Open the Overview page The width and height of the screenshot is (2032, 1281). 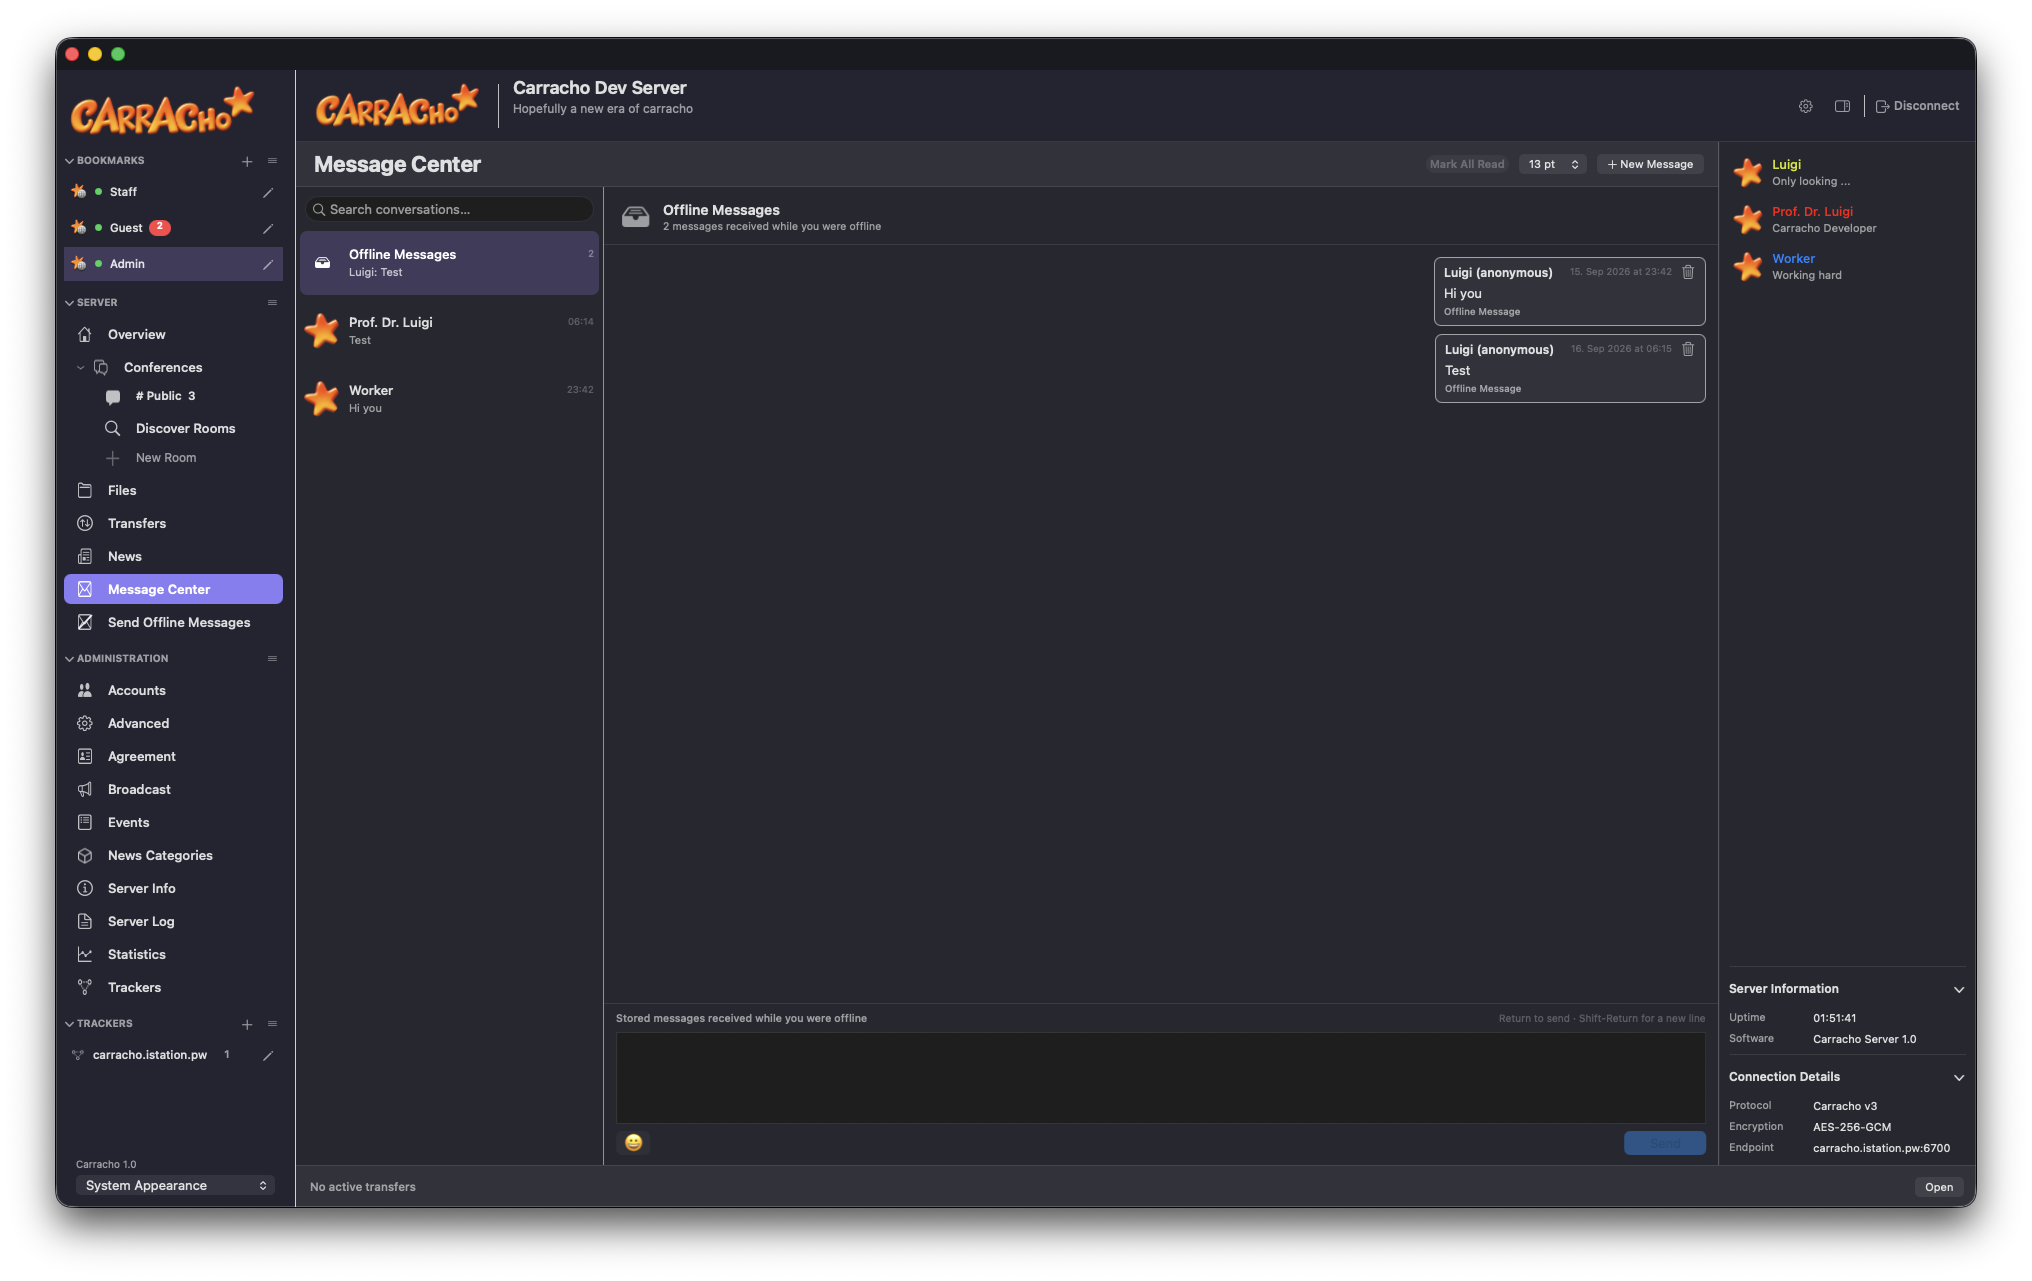coord(173,335)
